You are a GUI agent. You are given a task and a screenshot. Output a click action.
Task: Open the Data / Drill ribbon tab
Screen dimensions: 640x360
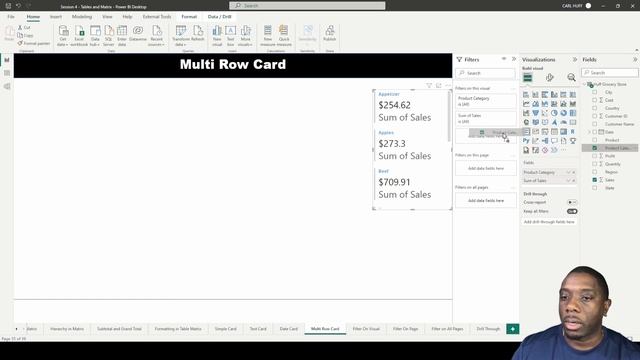click(220, 17)
